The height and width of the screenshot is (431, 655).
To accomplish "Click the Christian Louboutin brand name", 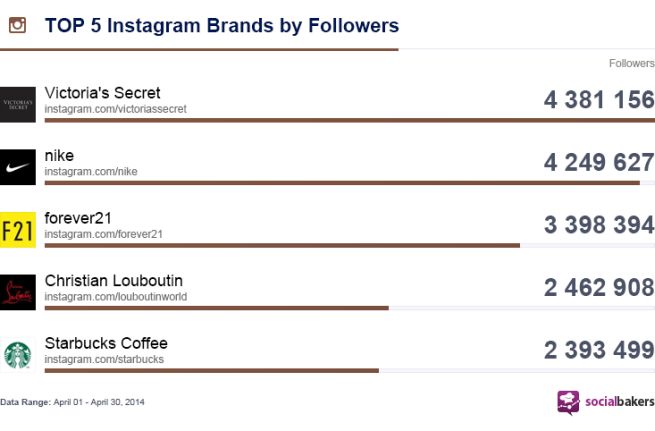I will click(114, 280).
